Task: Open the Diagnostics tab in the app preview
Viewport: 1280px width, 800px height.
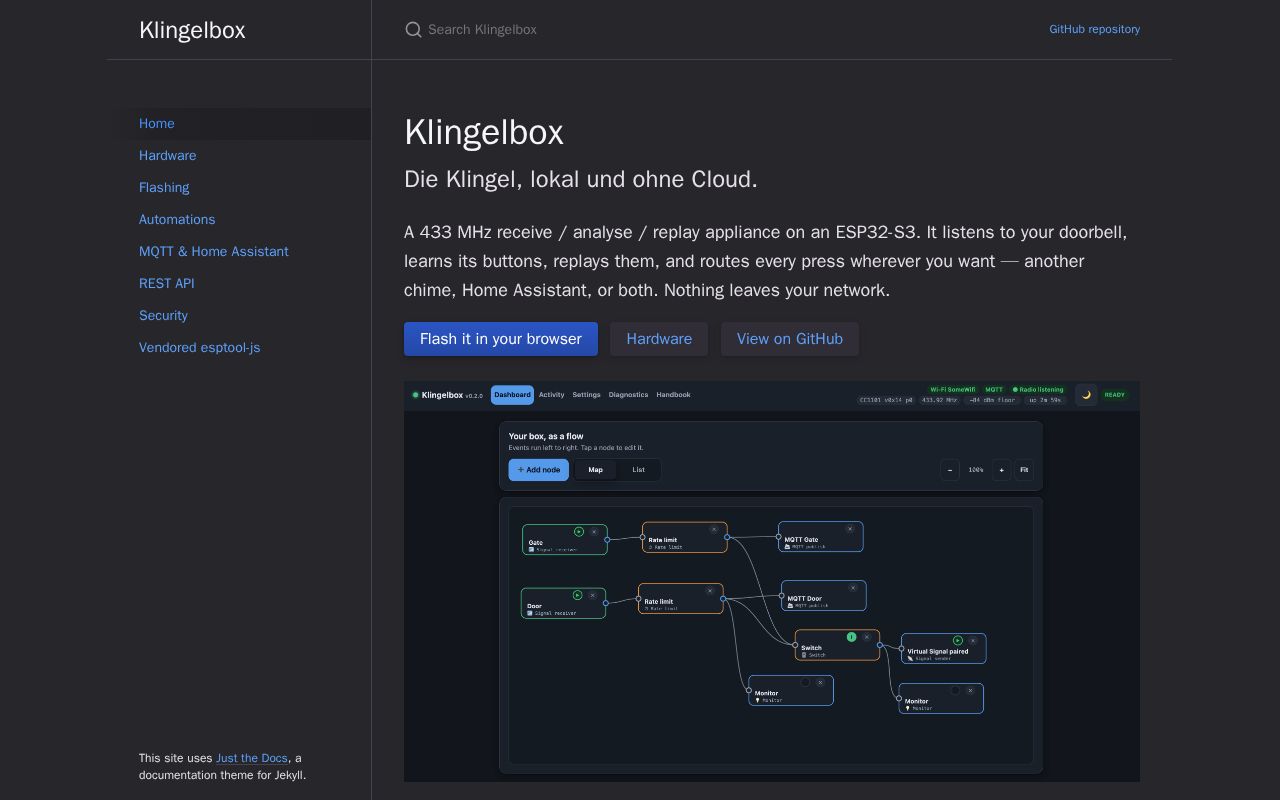Action: pos(628,395)
